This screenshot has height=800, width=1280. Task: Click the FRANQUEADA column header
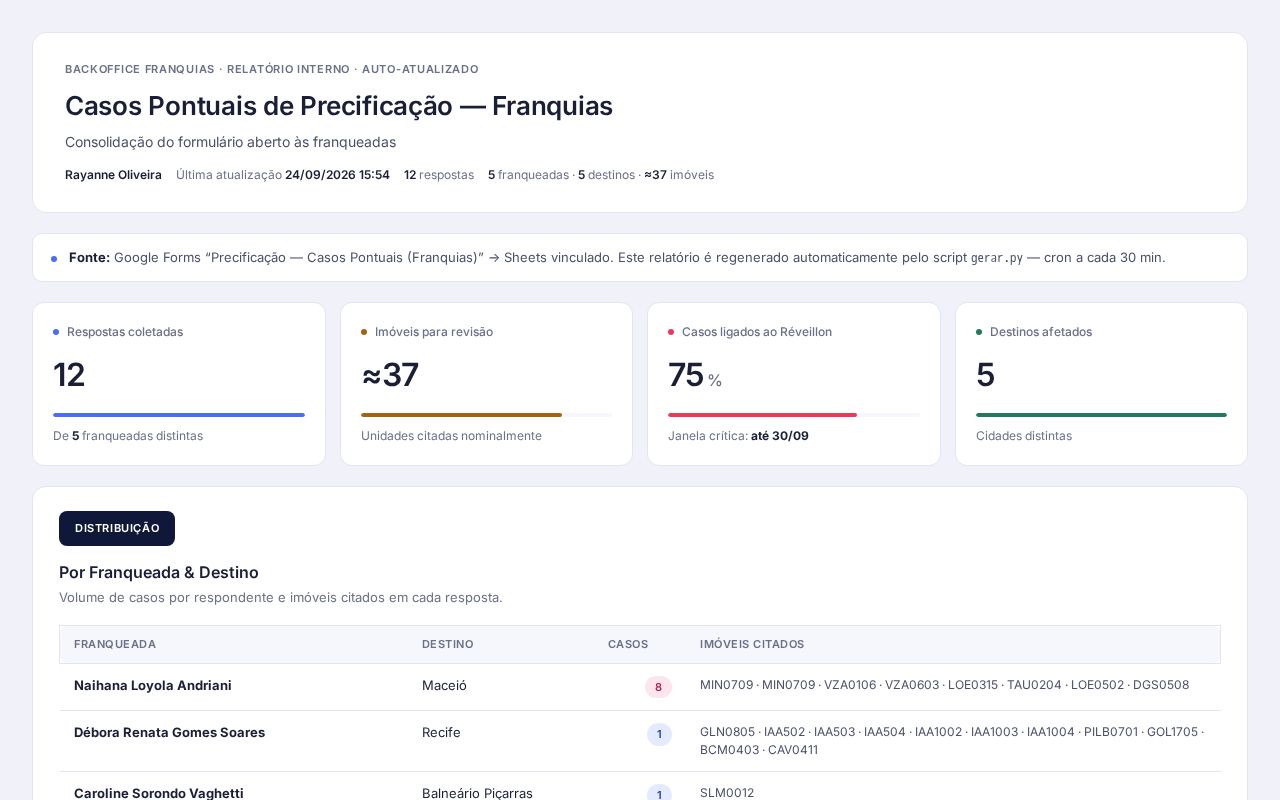pyautogui.click(x=115, y=644)
